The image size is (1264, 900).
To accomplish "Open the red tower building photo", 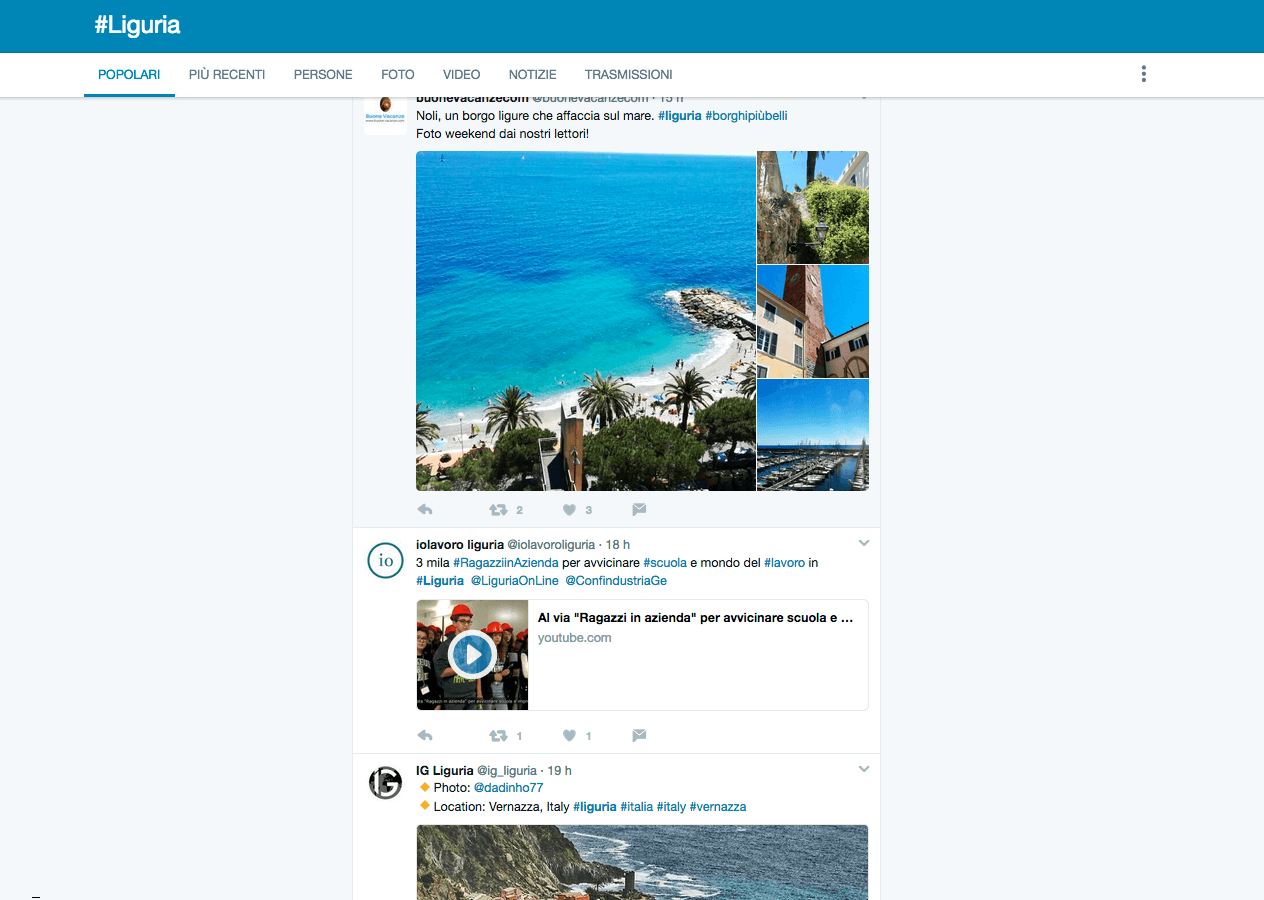I will click(x=813, y=321).
